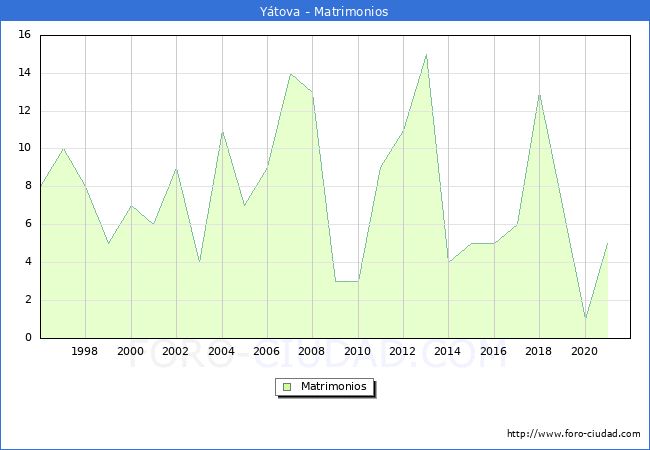The image size is (650, 450).
Task: Open the http://www.foro-ciudad.com link
Action: [x=574, y=433]
